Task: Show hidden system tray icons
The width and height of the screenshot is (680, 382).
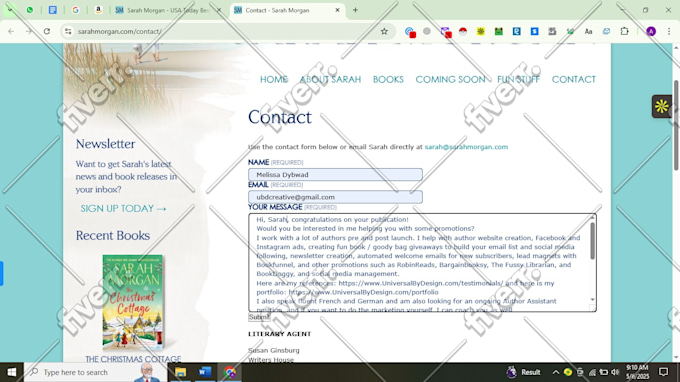Action: point(556,372)
